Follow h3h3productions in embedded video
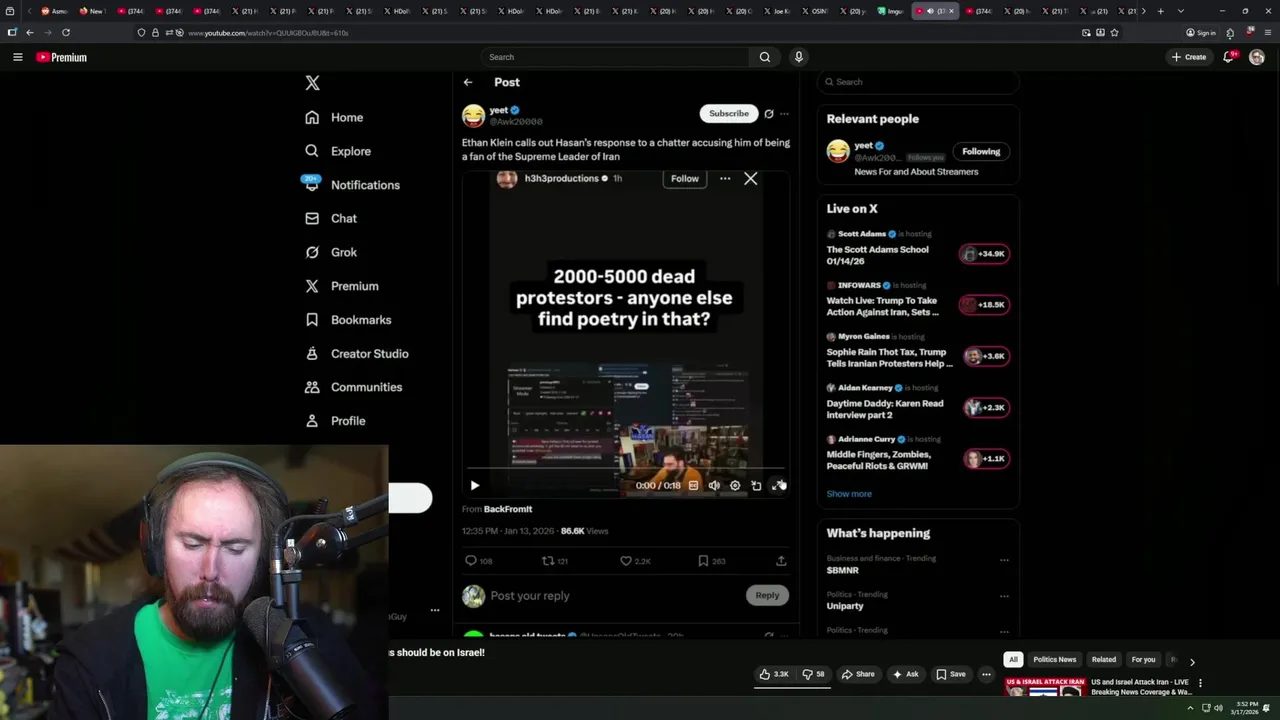 [684, 178]
